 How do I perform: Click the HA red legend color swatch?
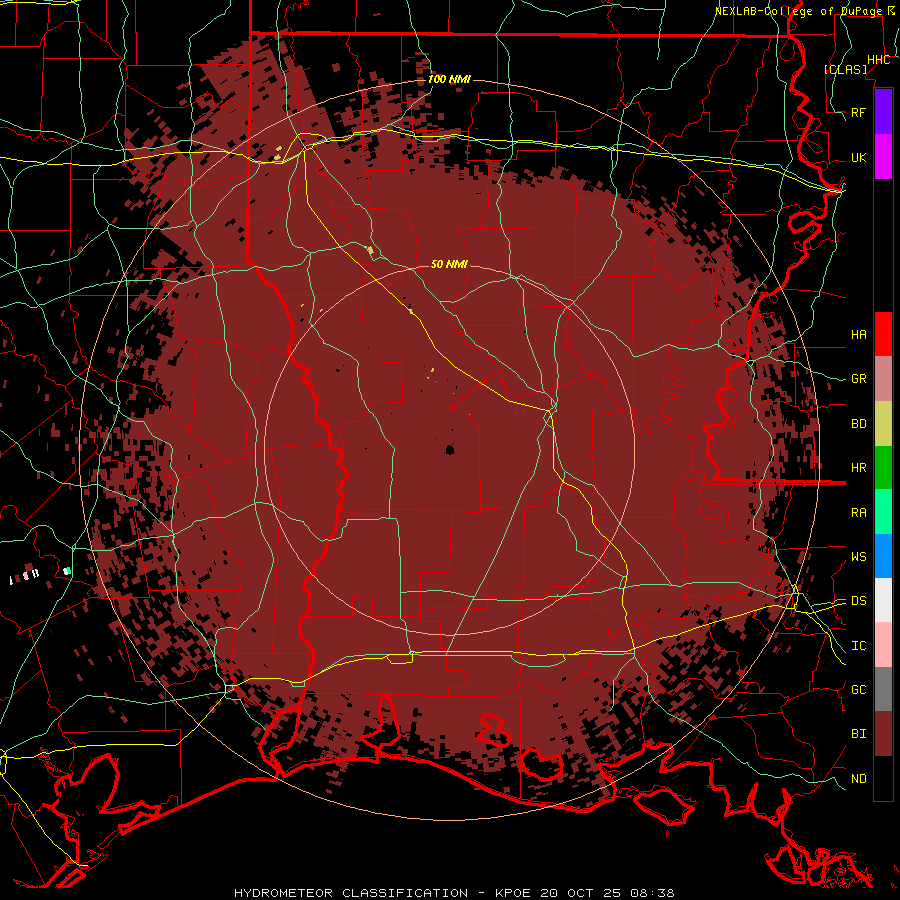click(x=883, y=334)
